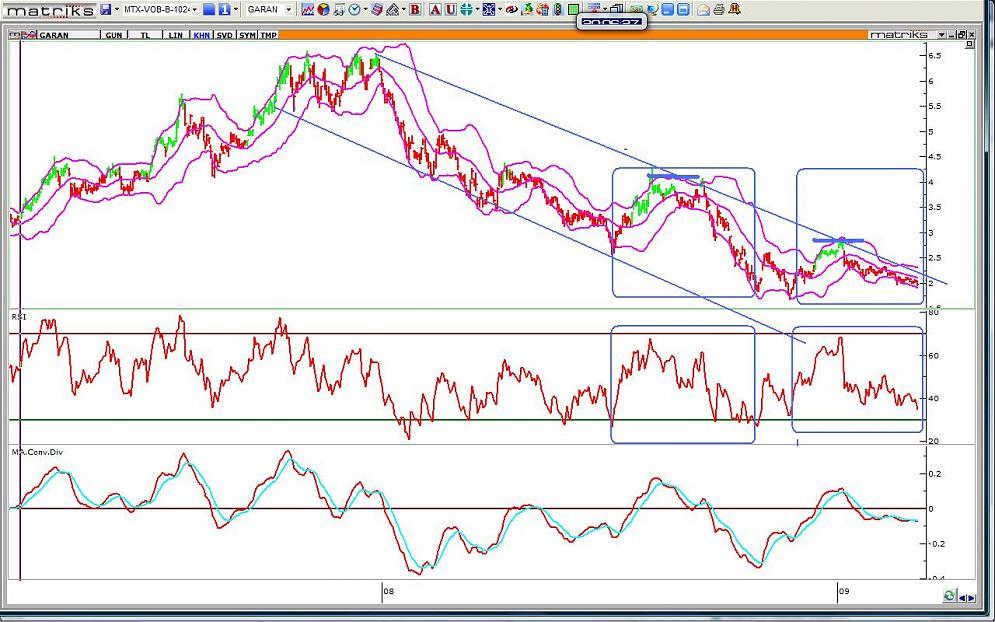Select the GUN period tab
Image resolution: width=995 pixels, height=622 pixels.
click(114, 35)
